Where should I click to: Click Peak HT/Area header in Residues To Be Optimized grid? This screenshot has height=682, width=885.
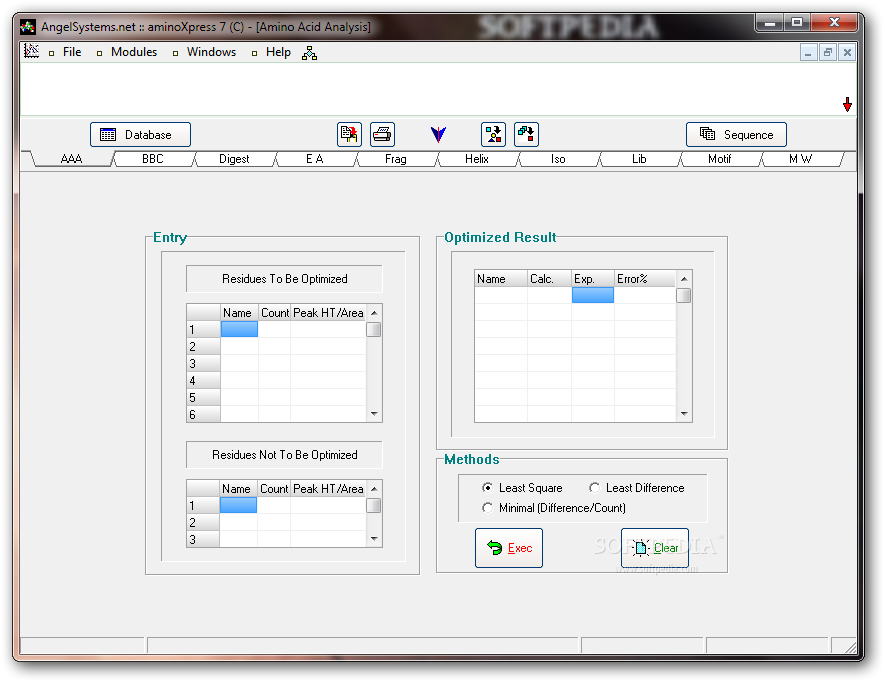point(328,313)
